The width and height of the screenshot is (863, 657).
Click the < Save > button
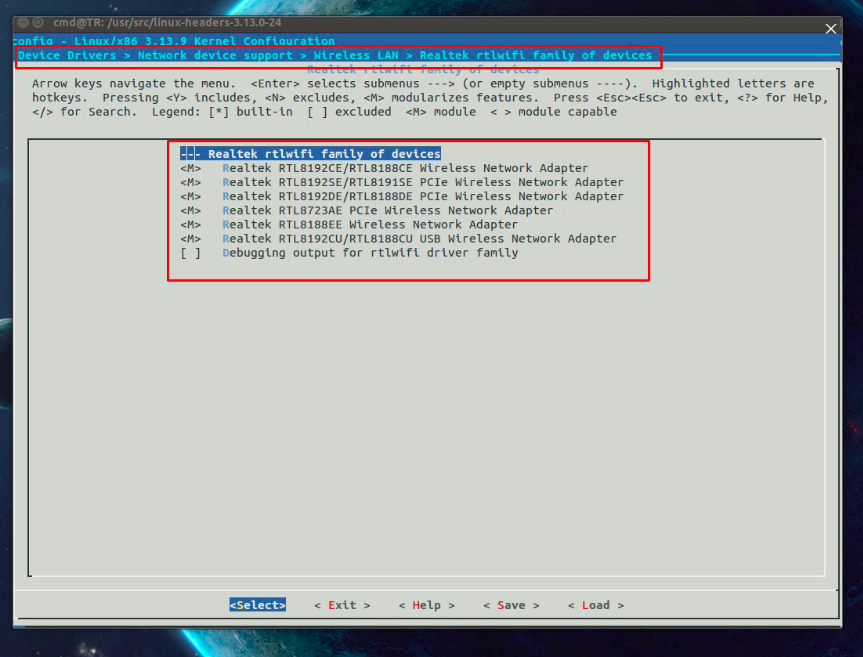coord(511,605)
